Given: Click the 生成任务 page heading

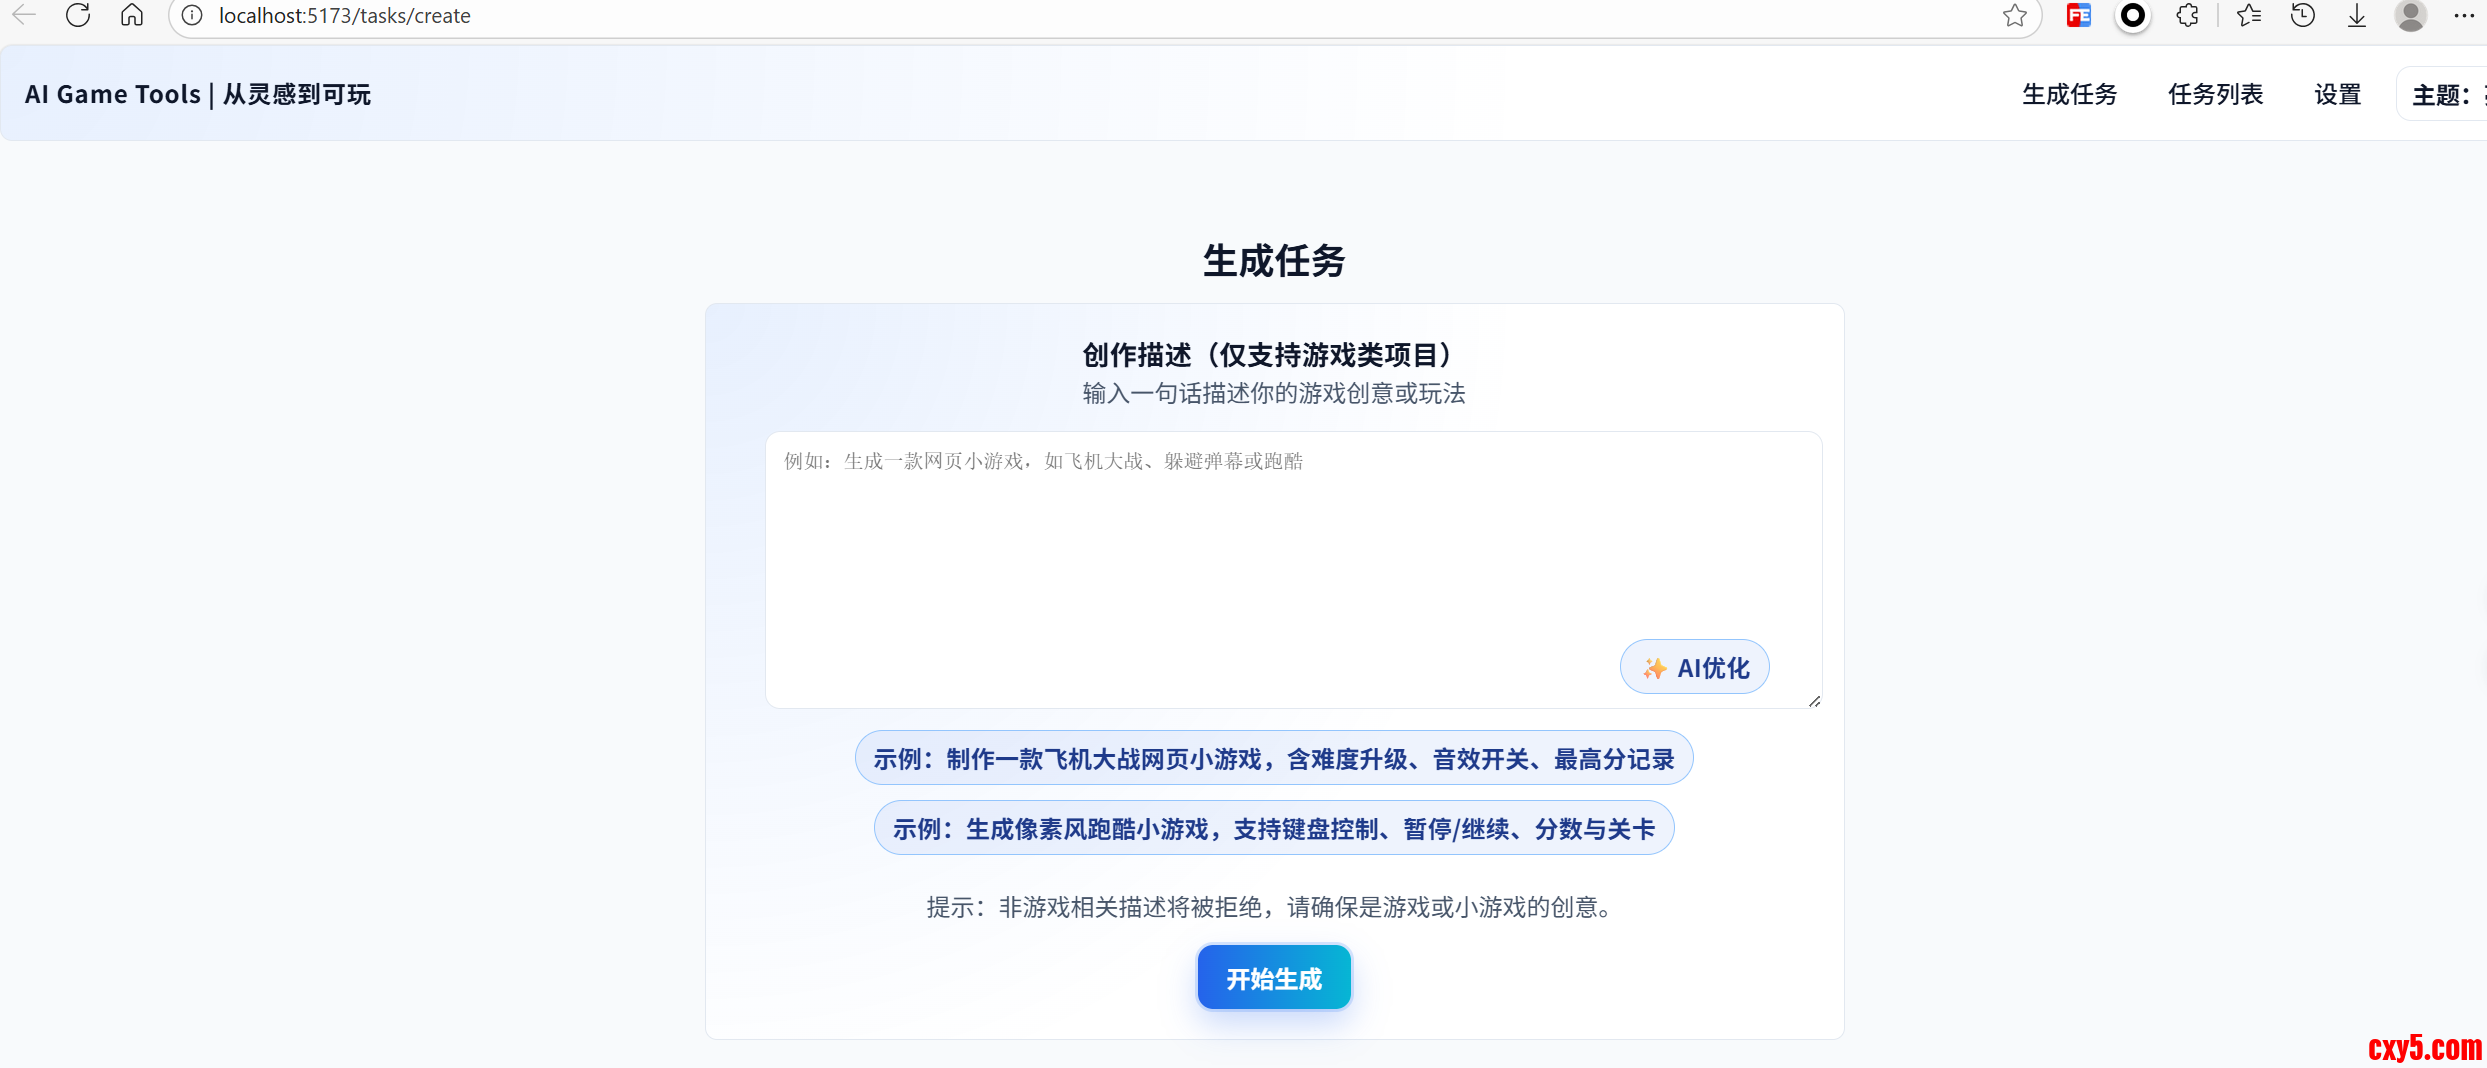Looking at the screenshot, I should (1274, 261).
